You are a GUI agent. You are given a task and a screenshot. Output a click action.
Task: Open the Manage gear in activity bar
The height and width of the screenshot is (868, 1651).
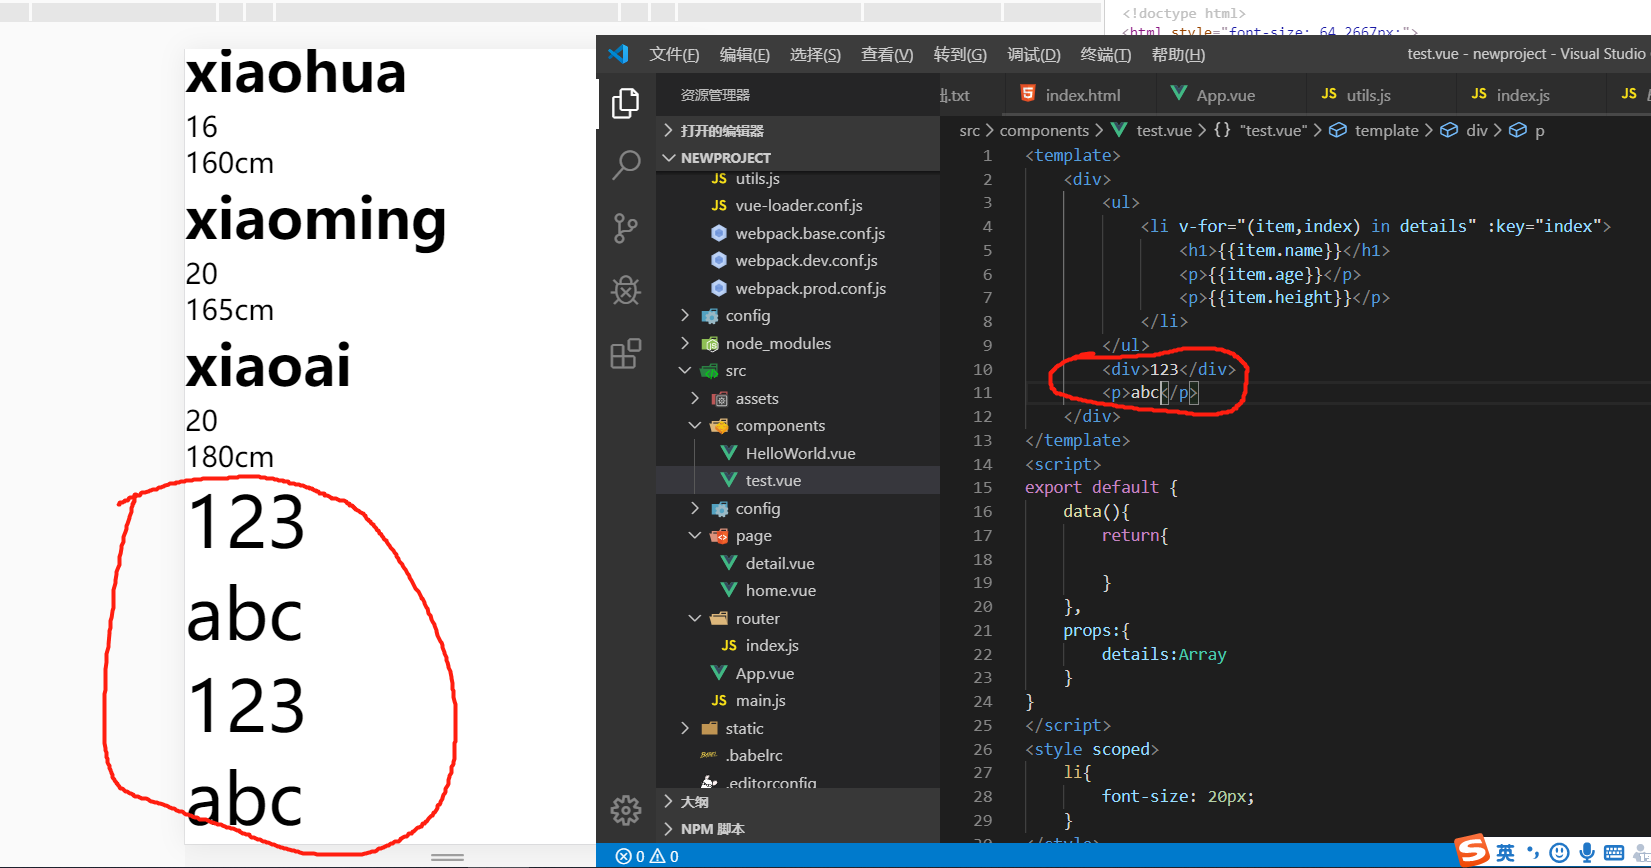point(626,809)
